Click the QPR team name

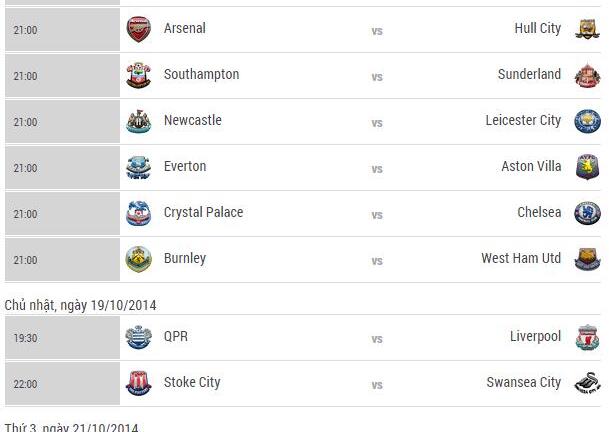pos(176,336)
